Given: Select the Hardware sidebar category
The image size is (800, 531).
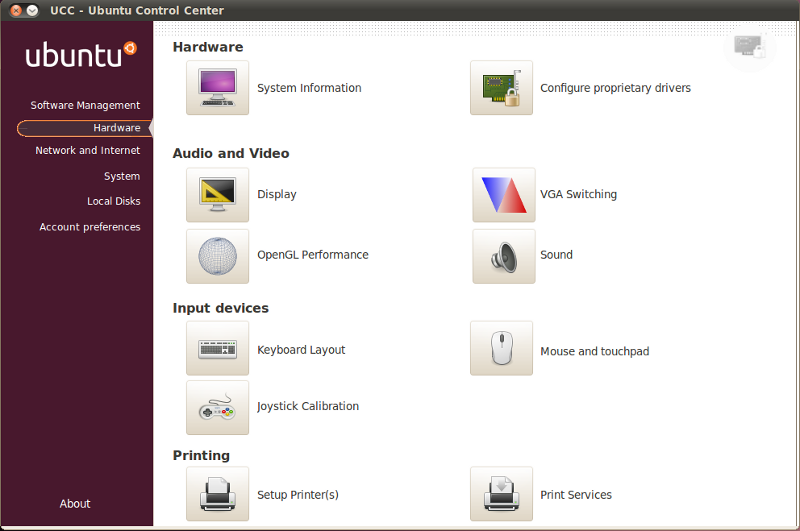Looking at the screenshot, I should click(84, 128).
